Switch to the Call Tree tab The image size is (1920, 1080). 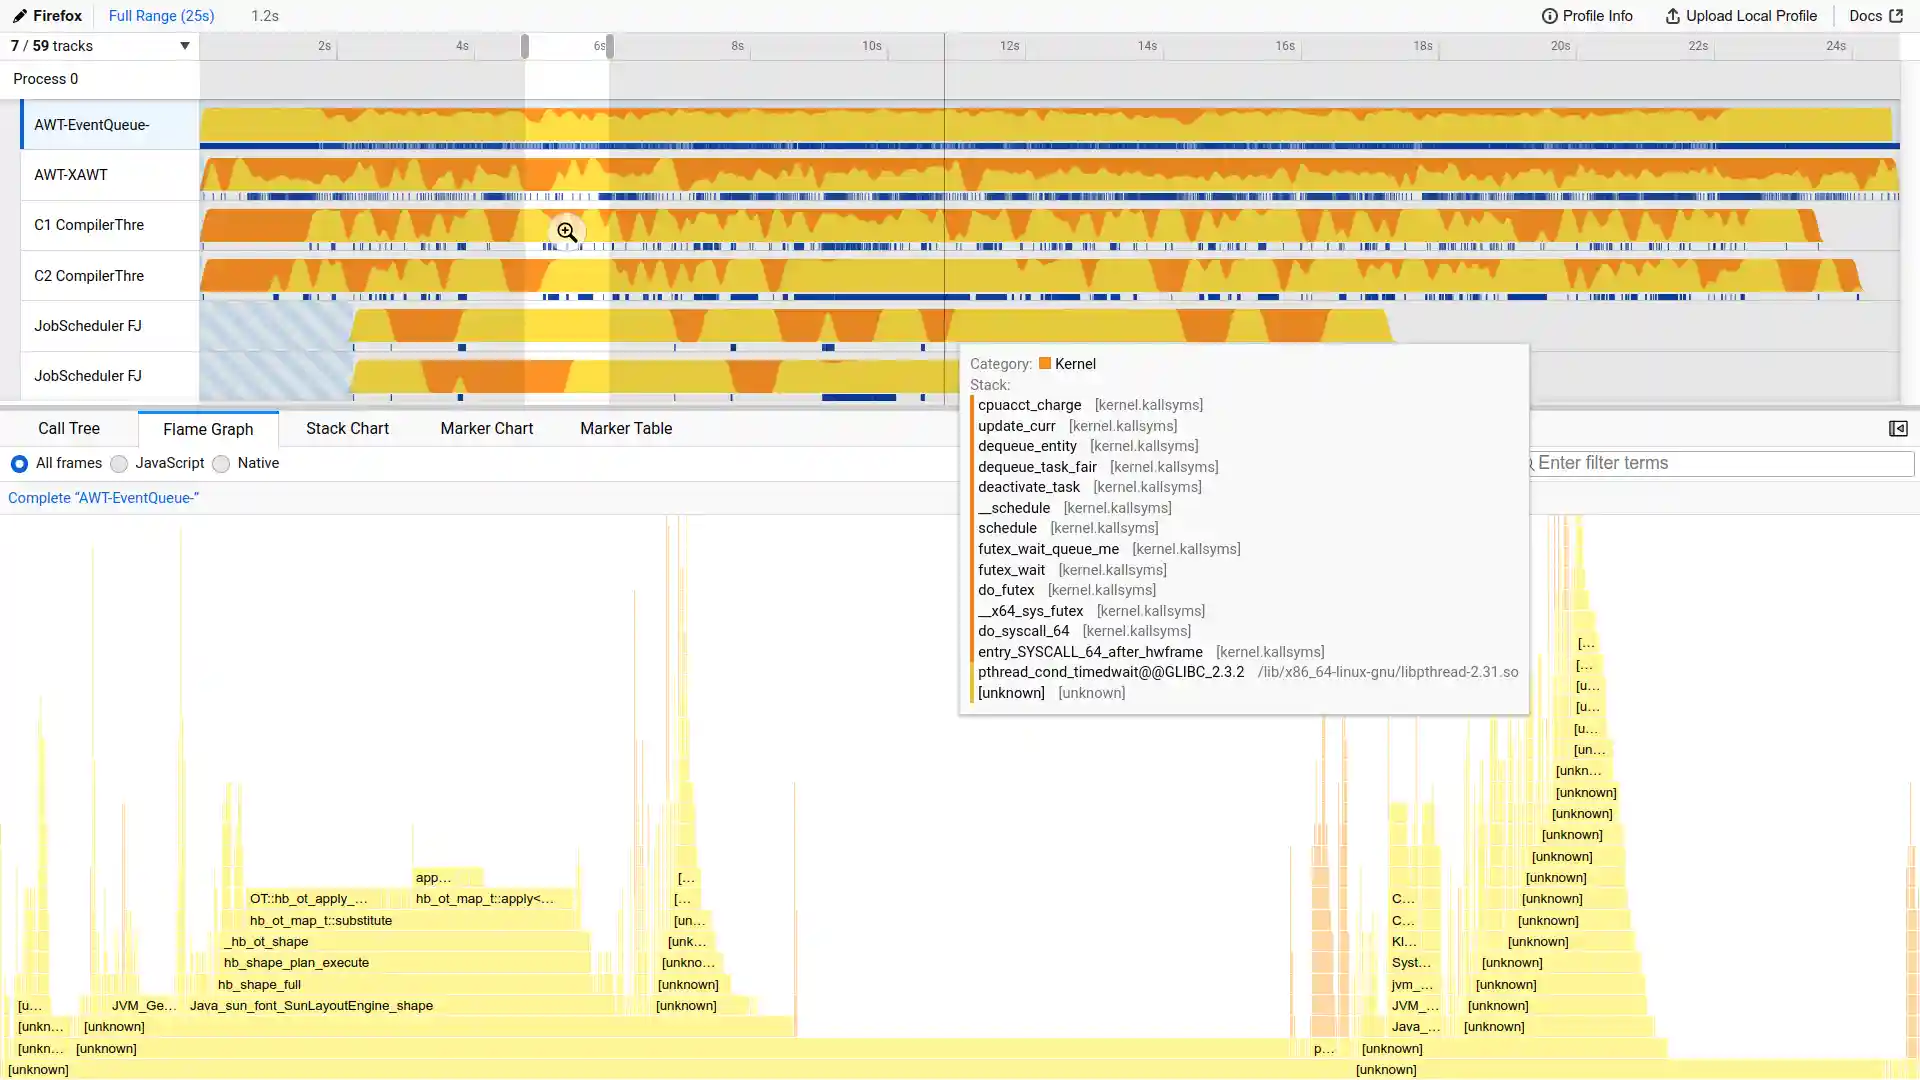[68, 428]
